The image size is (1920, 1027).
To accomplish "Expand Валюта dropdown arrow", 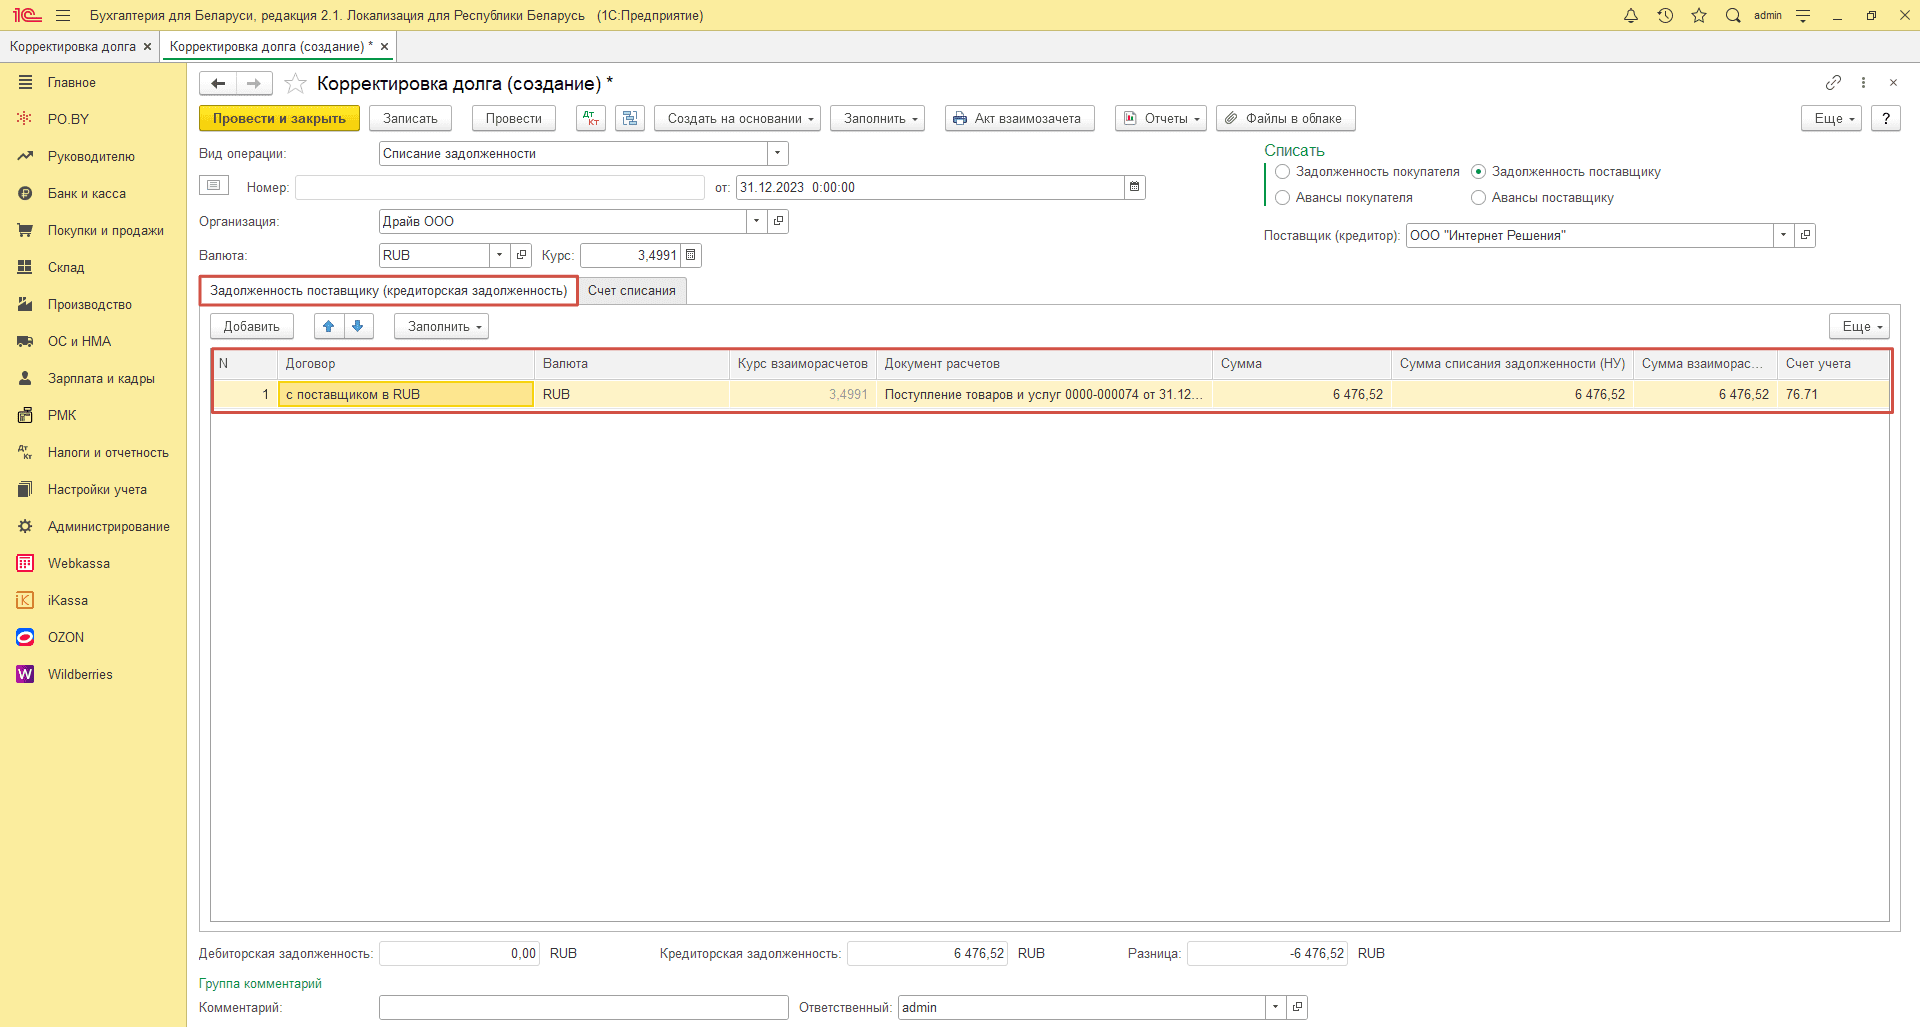I will 500,255.
